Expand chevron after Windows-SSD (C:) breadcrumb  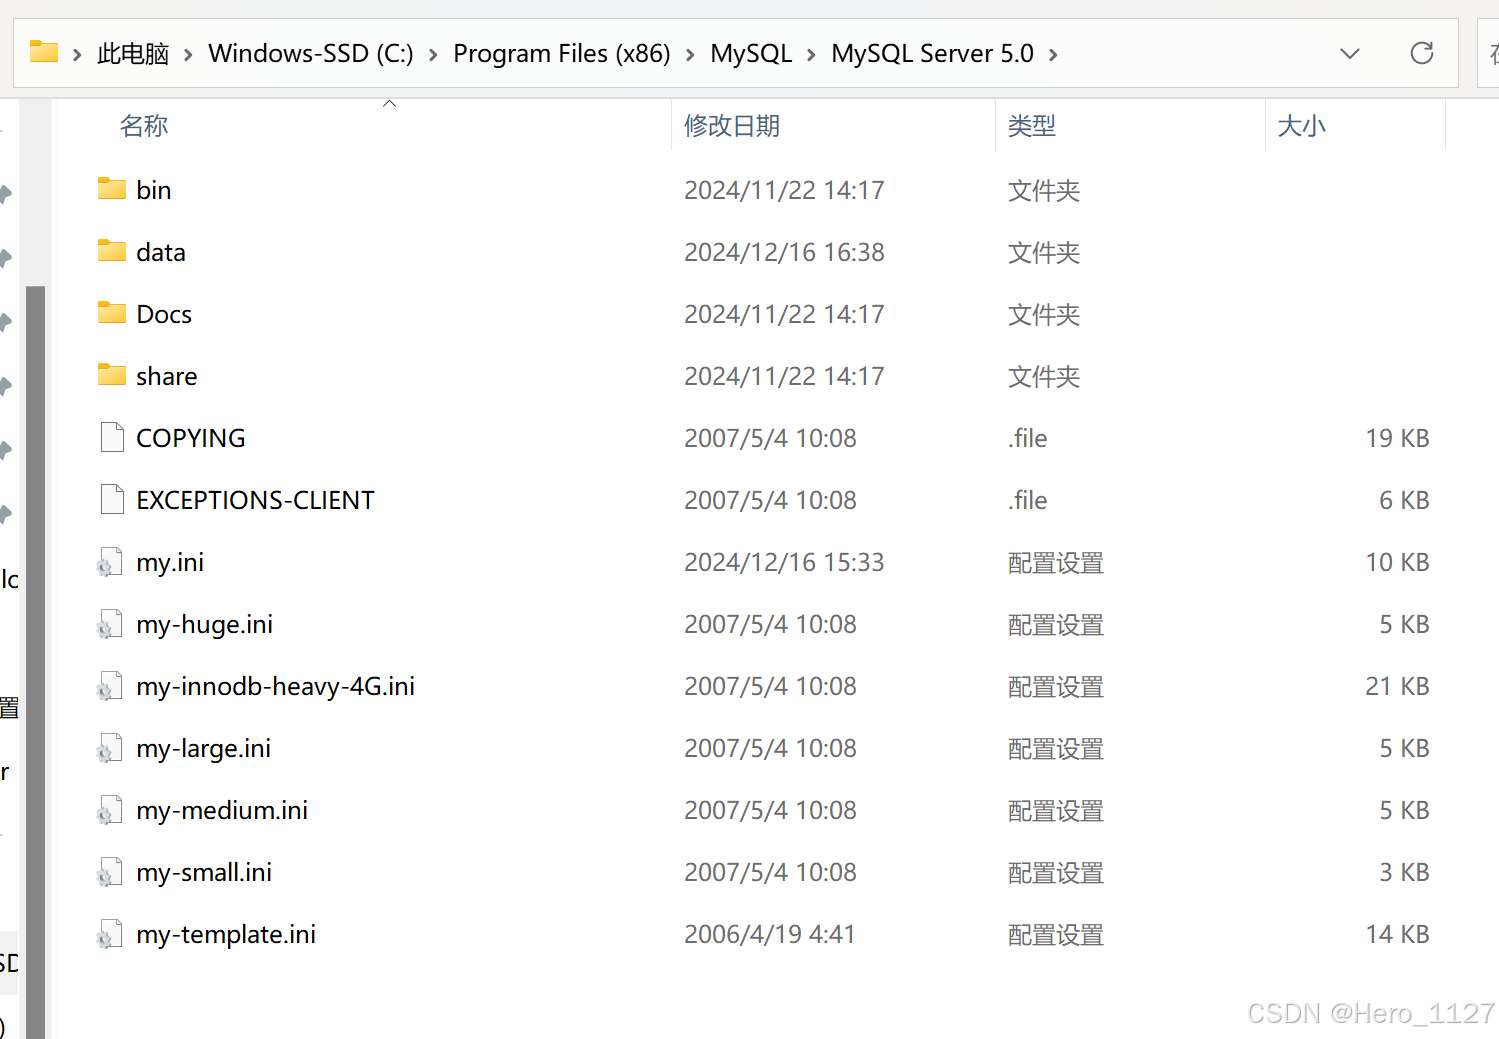(x=433, y=54)
